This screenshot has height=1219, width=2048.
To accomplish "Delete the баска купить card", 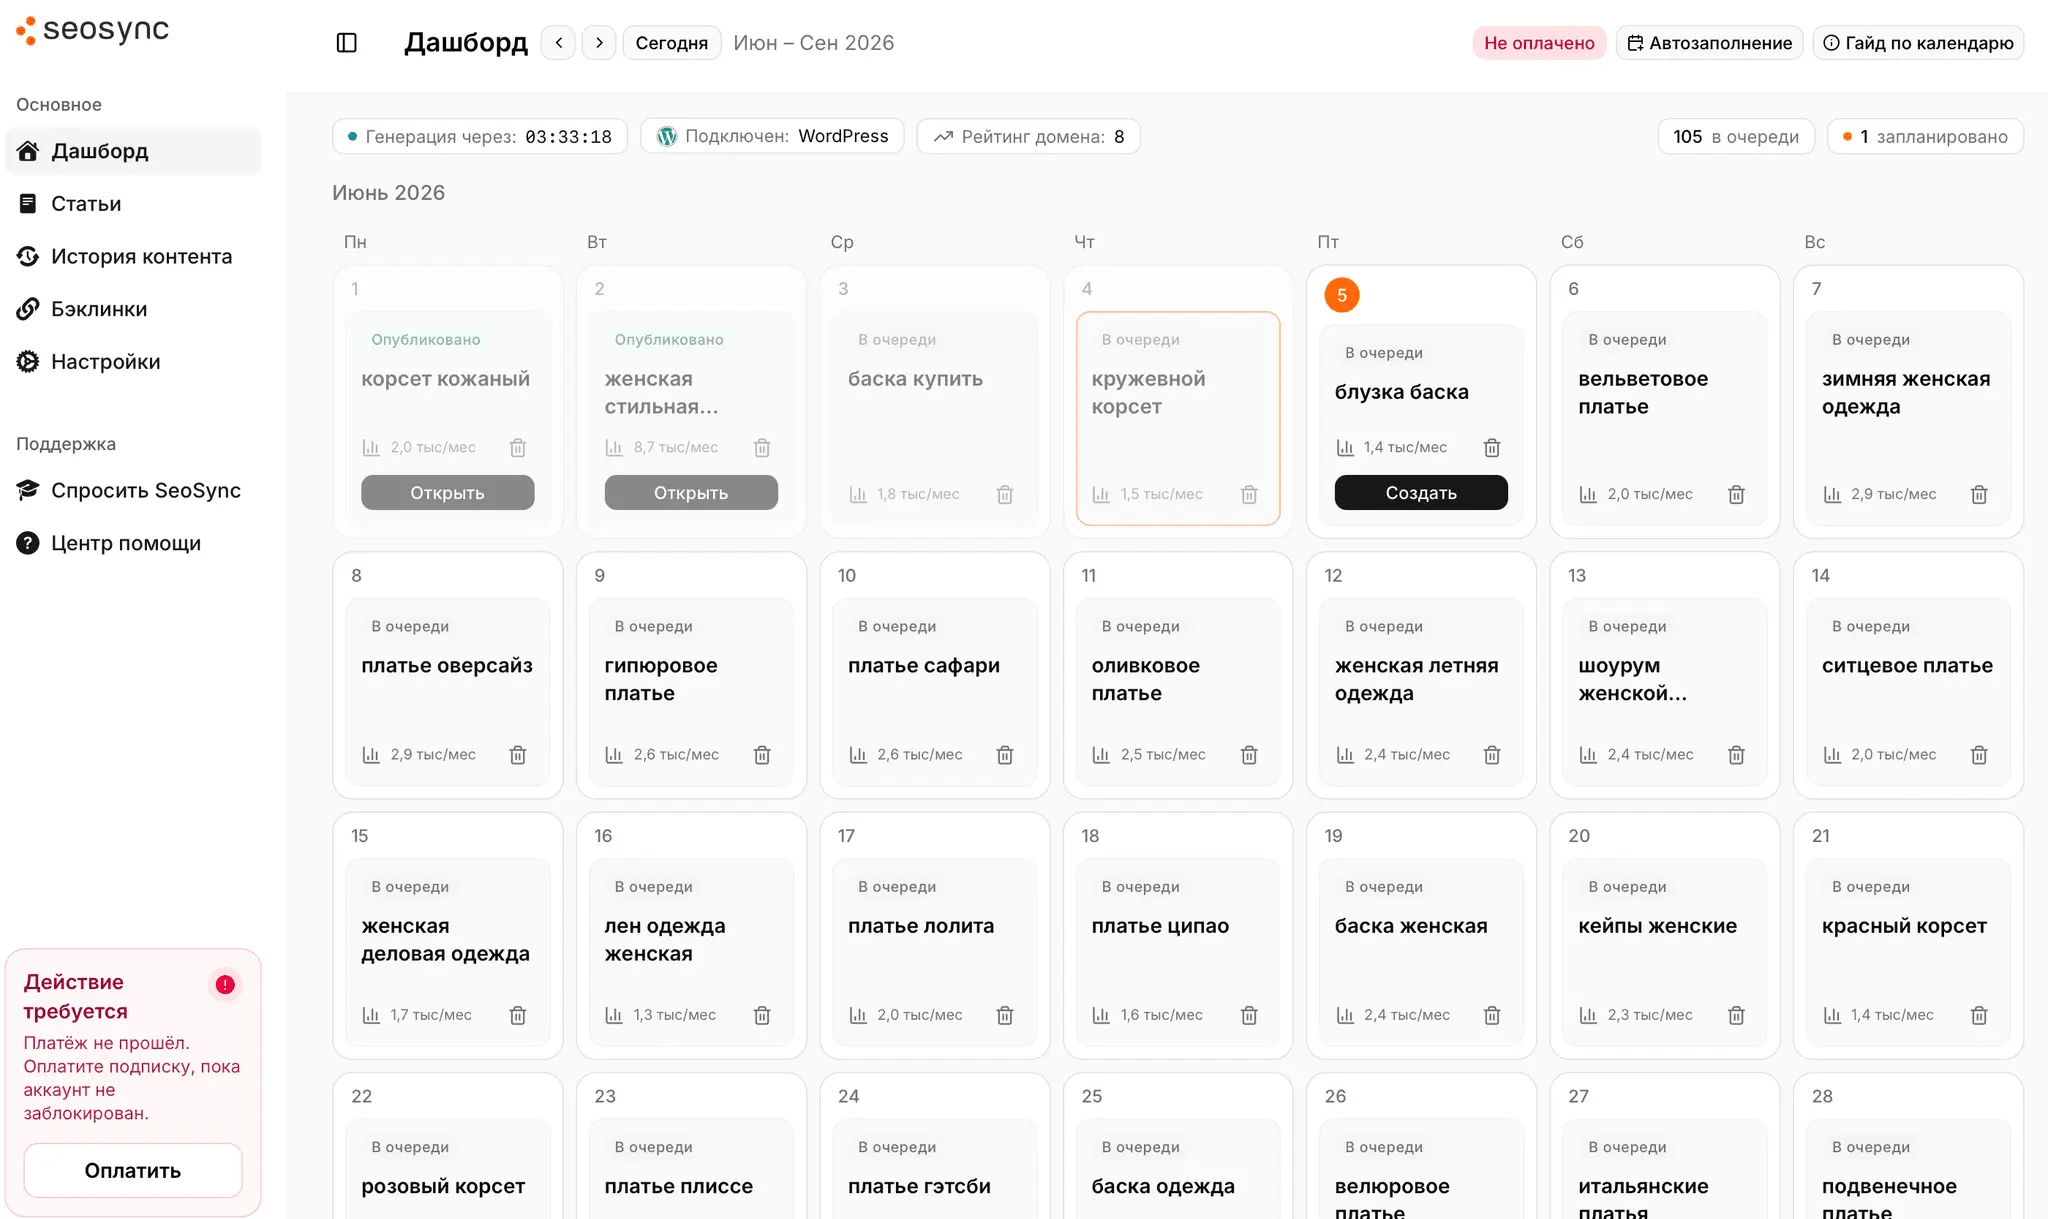I will coord(1005,494).
